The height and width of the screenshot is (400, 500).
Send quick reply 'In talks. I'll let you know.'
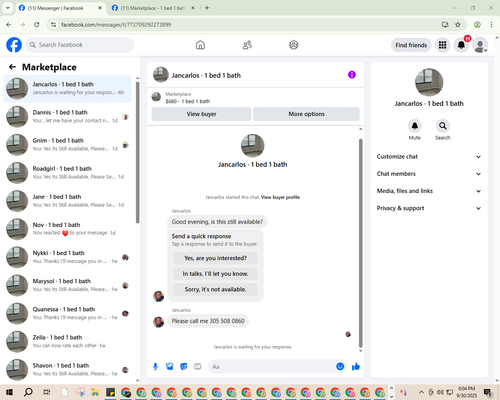(x=215, y=274)
